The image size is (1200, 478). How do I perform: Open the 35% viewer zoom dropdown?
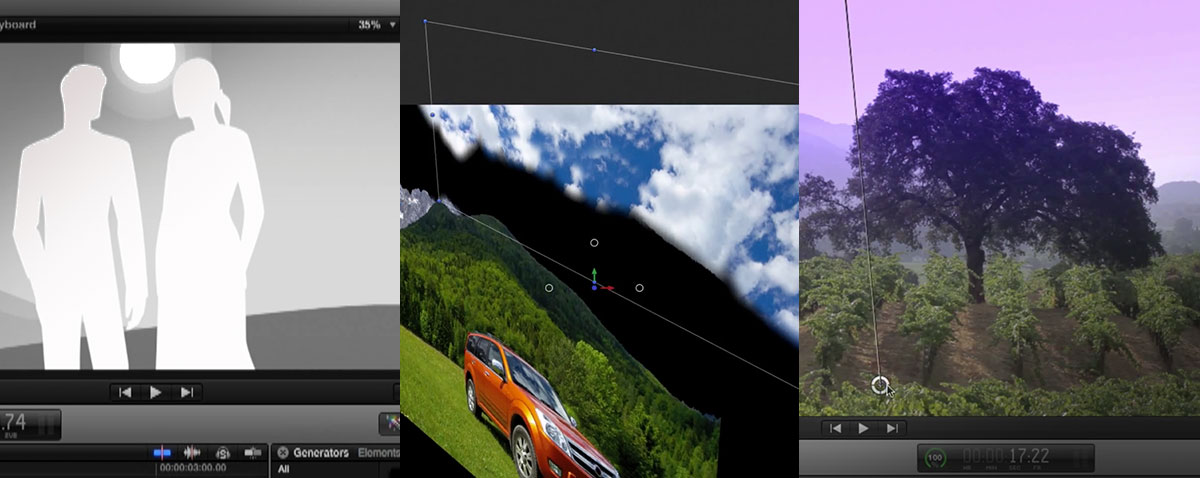tap(377, 25)
